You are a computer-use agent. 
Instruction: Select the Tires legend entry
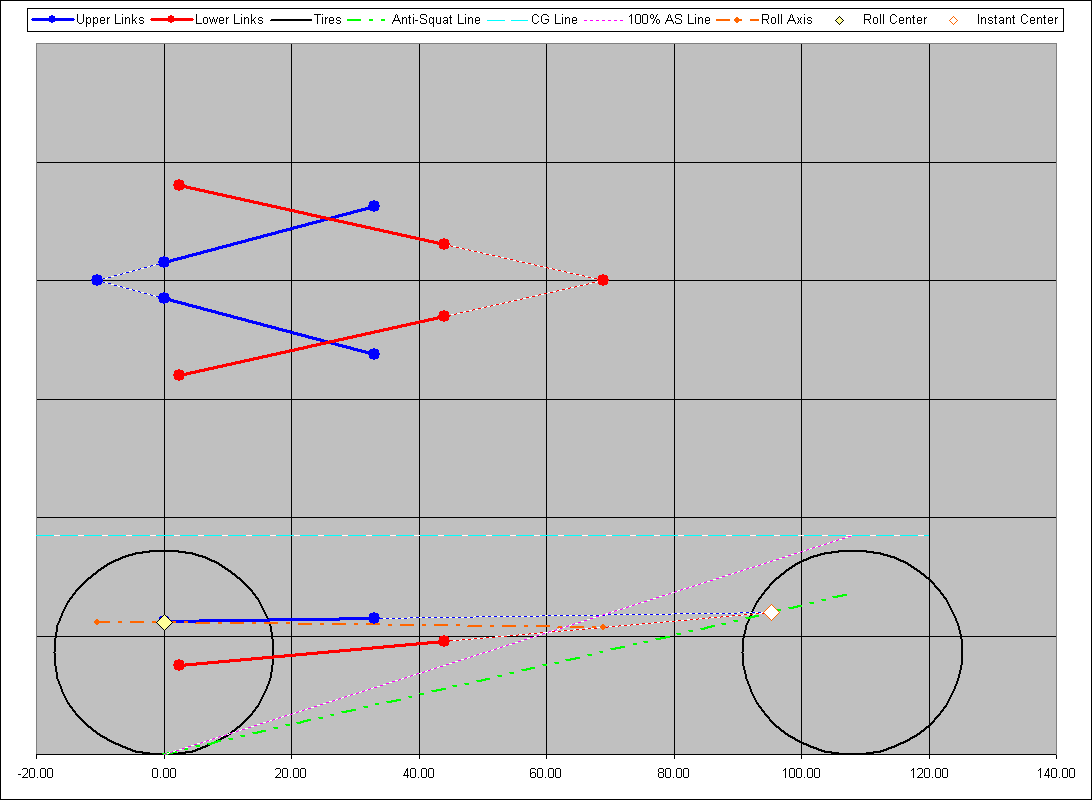point(305,19)
